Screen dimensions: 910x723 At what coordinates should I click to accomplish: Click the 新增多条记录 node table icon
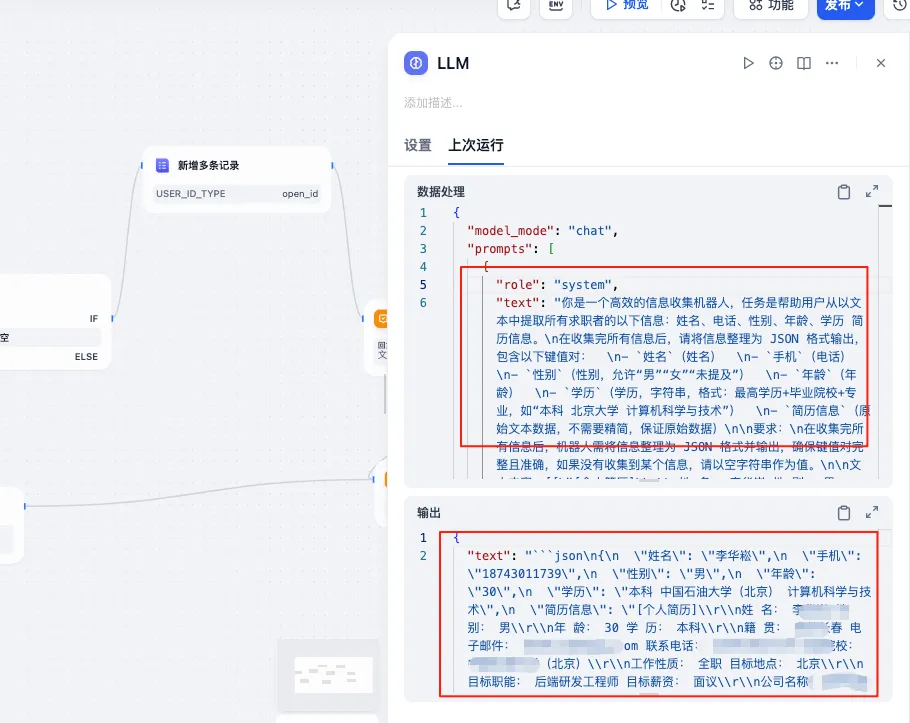point(162,165)
